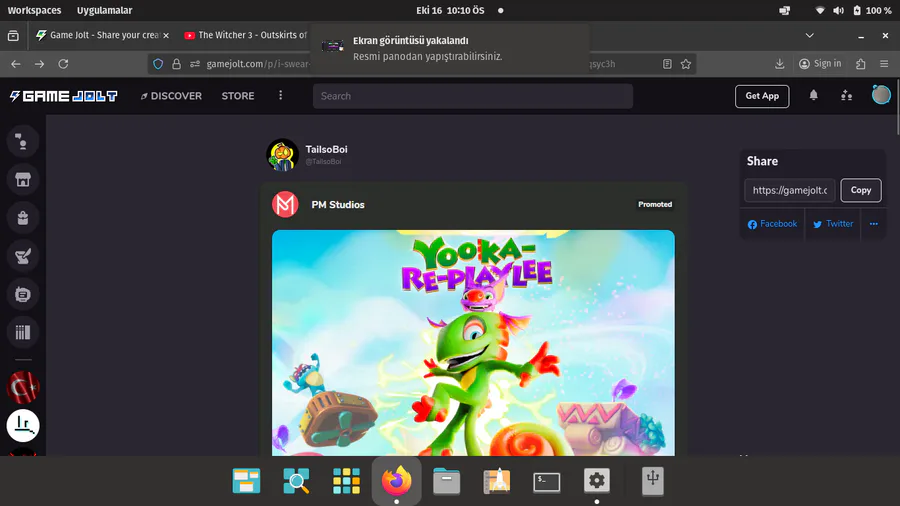Screen dimensions: 900x506
Task: Open the friends icon in header
Action: click(x=847, y=95)
